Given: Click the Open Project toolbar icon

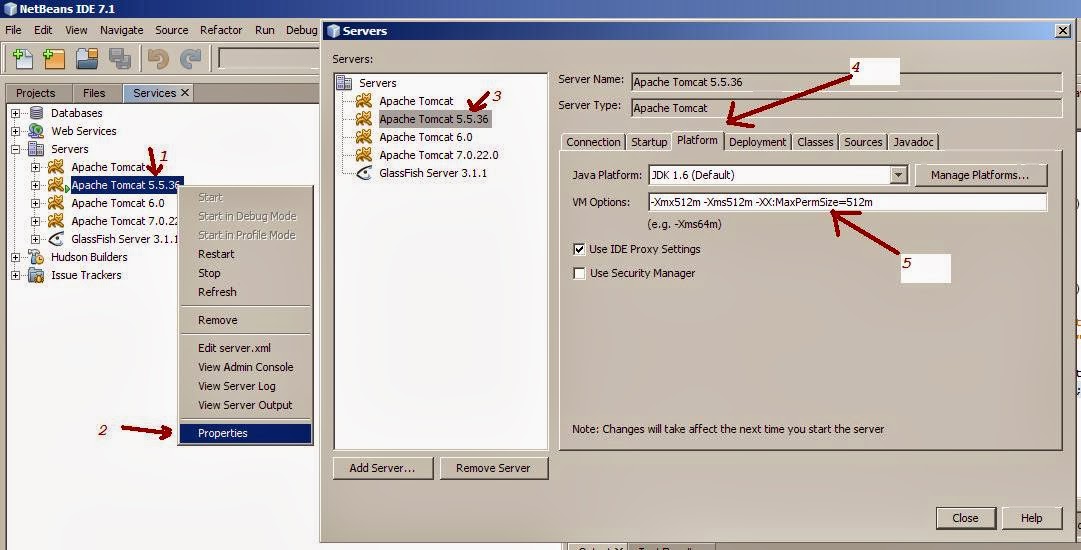Looking at the screenshot, I should [87, 59].
